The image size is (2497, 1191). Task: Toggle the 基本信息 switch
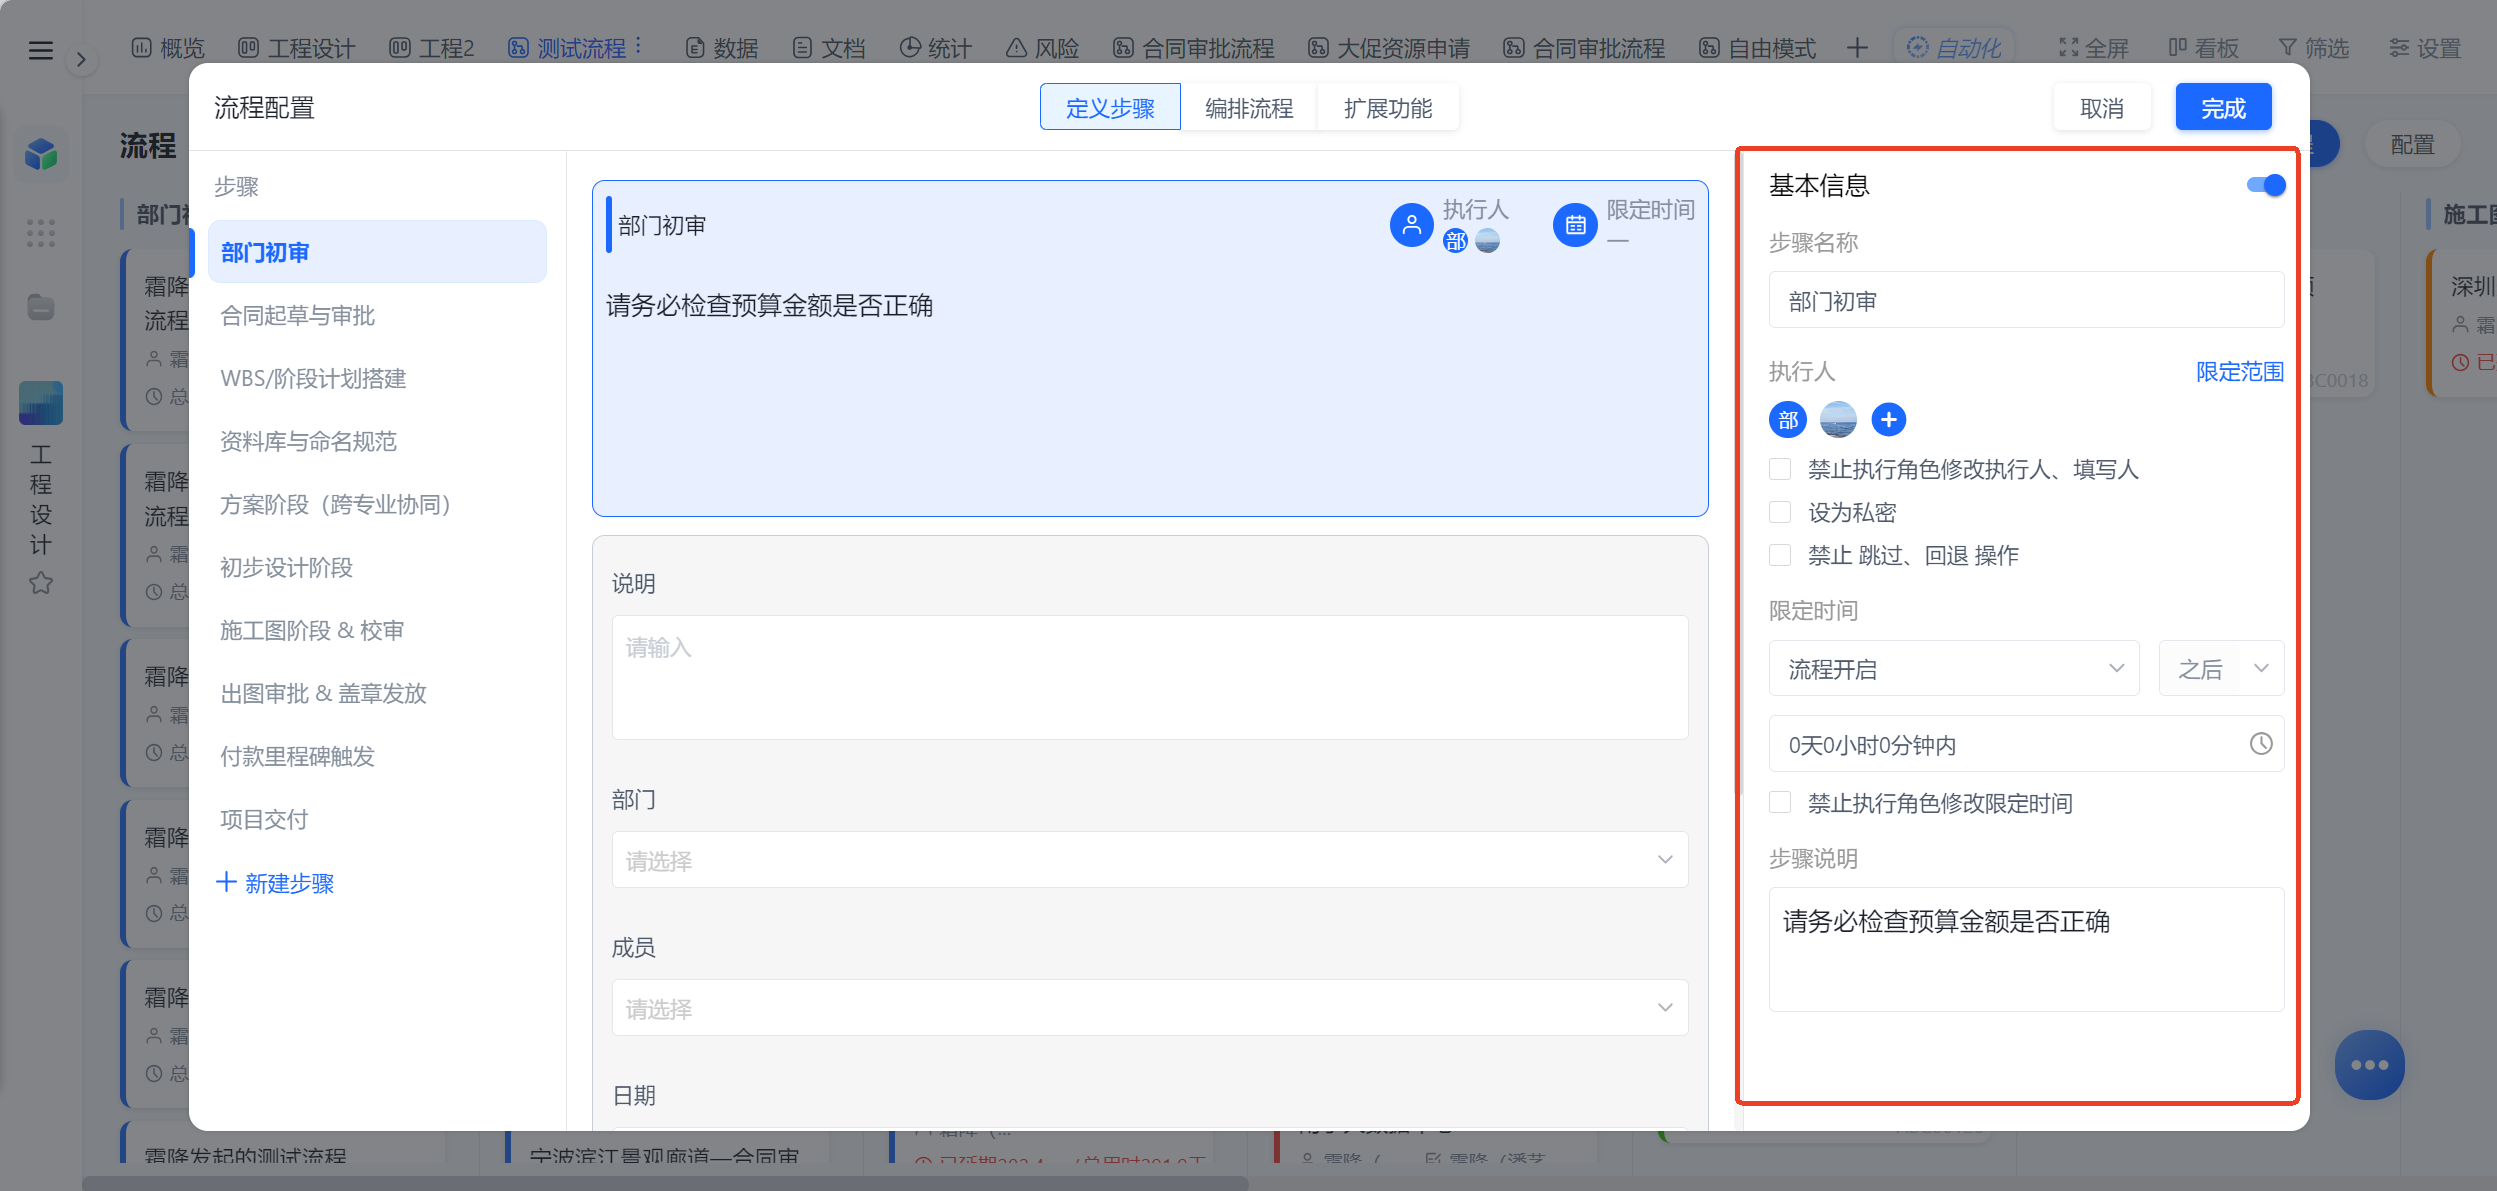click(x=2266, y=185)
